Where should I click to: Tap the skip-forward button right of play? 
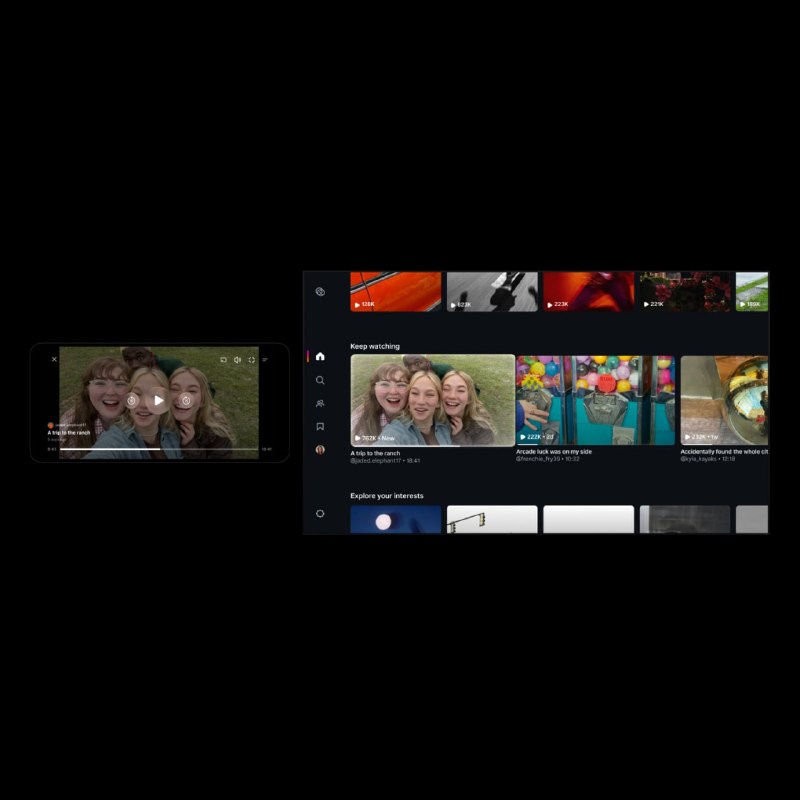click(186, 401)
